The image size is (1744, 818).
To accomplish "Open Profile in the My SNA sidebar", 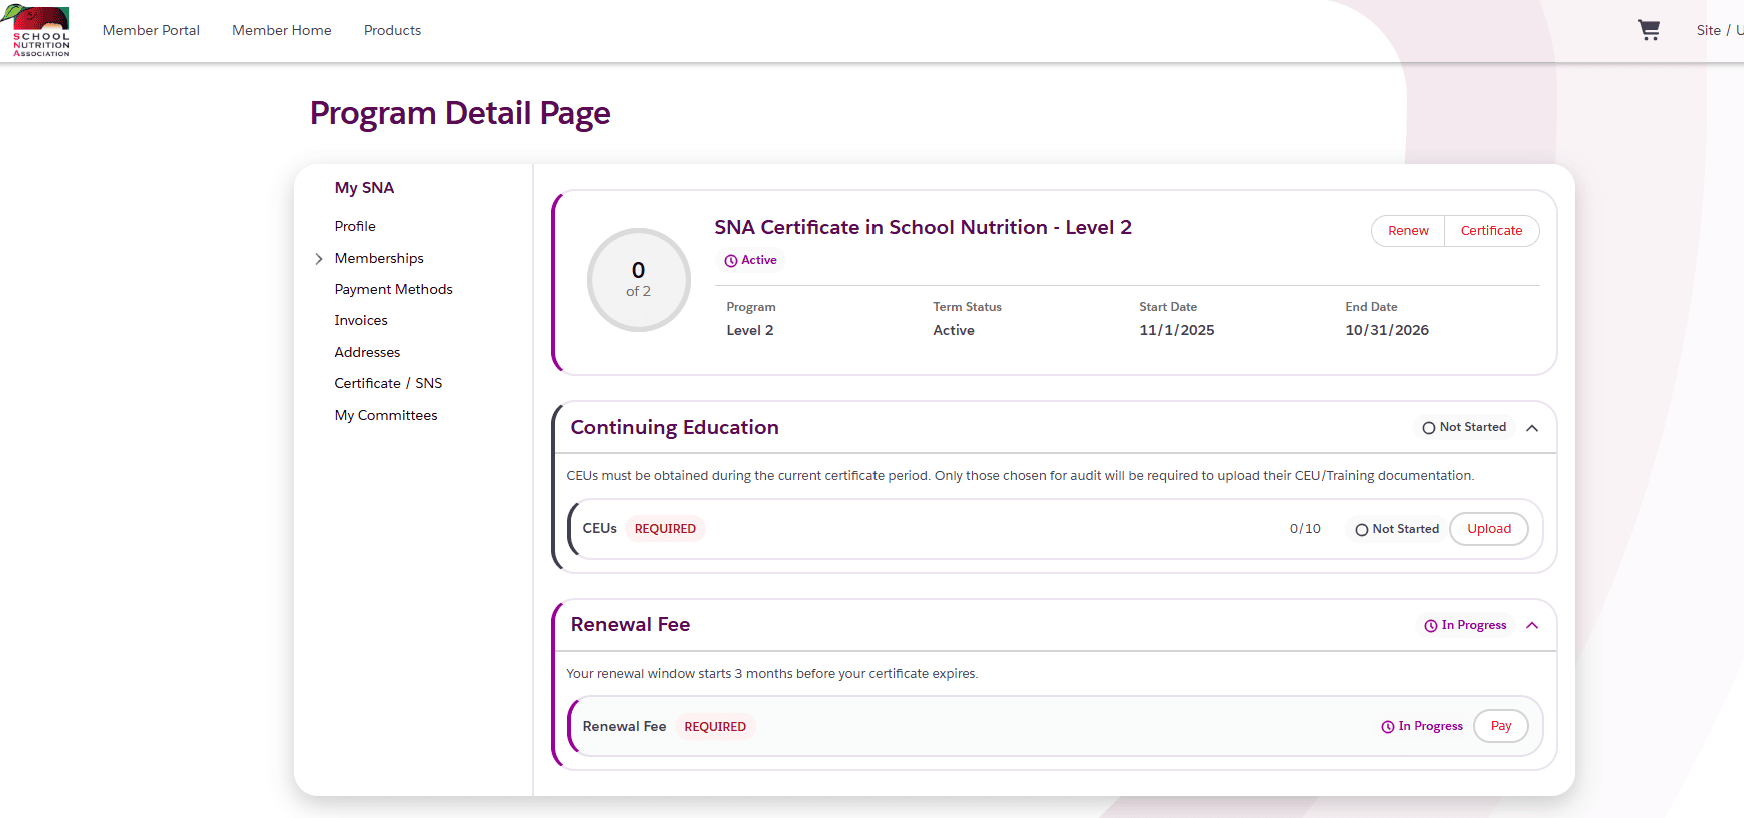I will pyautogui.click(x=355, y=226).
